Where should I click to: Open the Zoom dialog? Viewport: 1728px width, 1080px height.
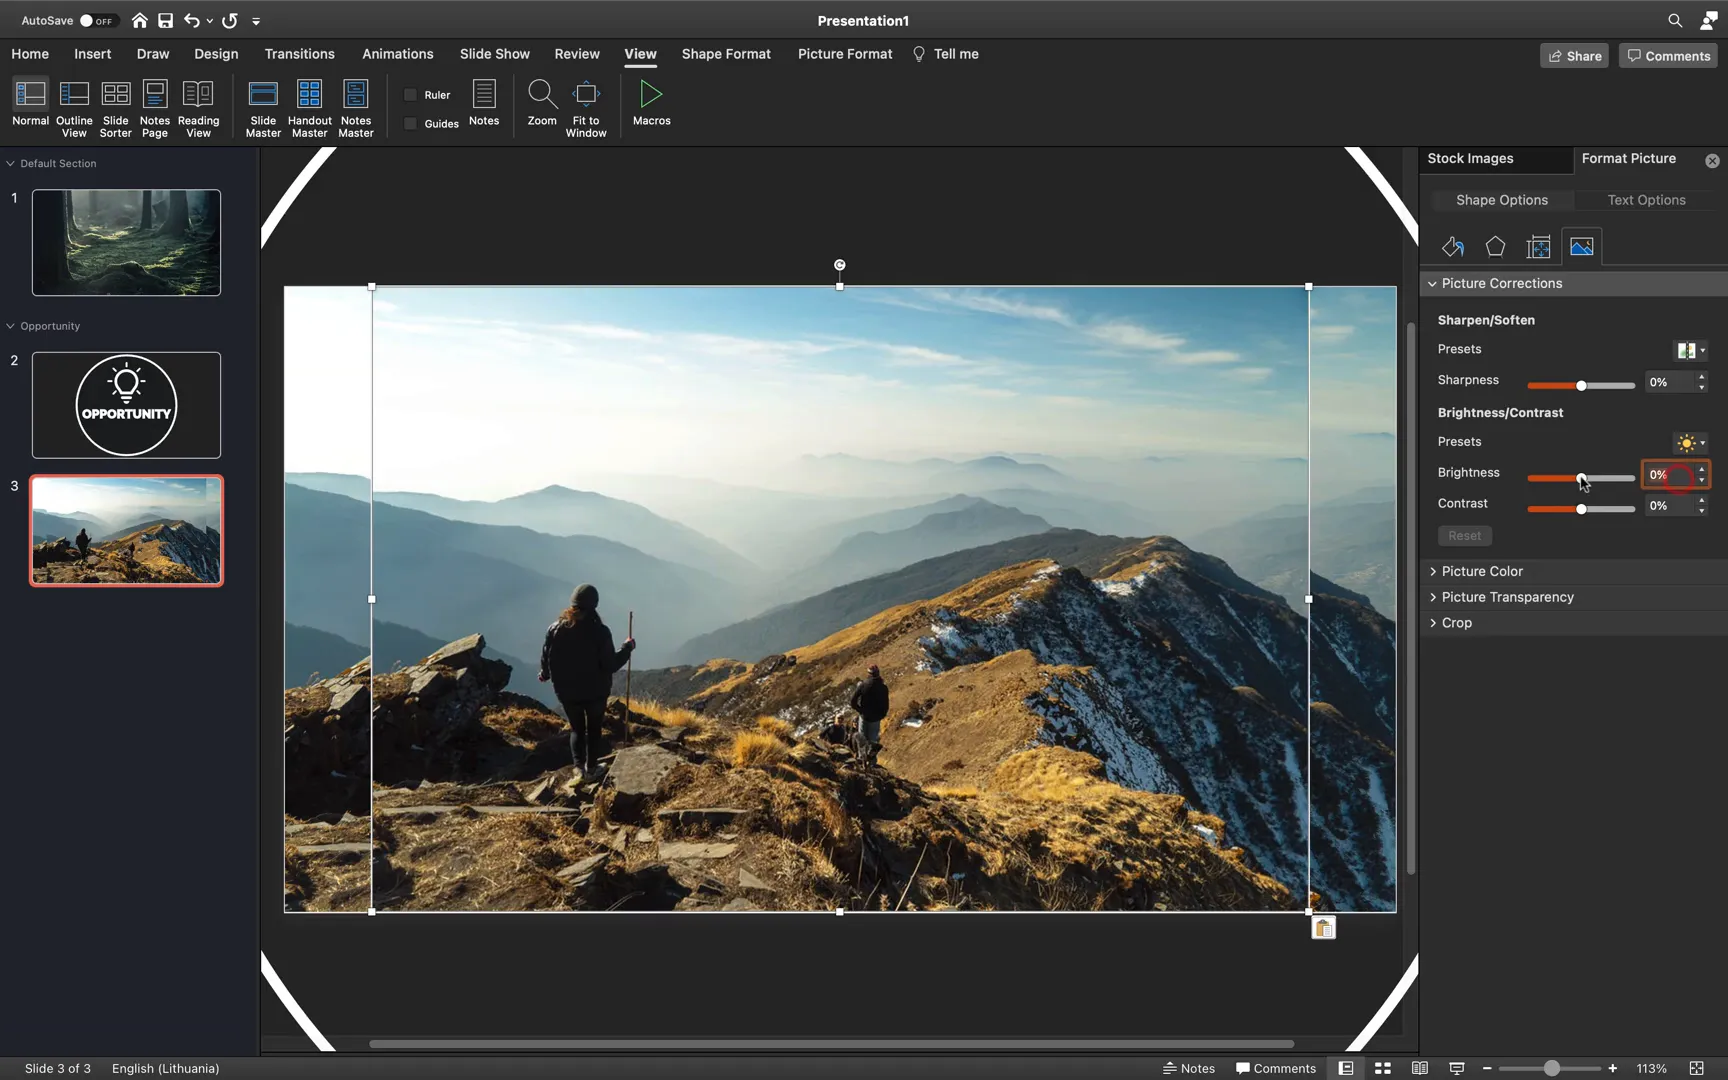(542, 103)
